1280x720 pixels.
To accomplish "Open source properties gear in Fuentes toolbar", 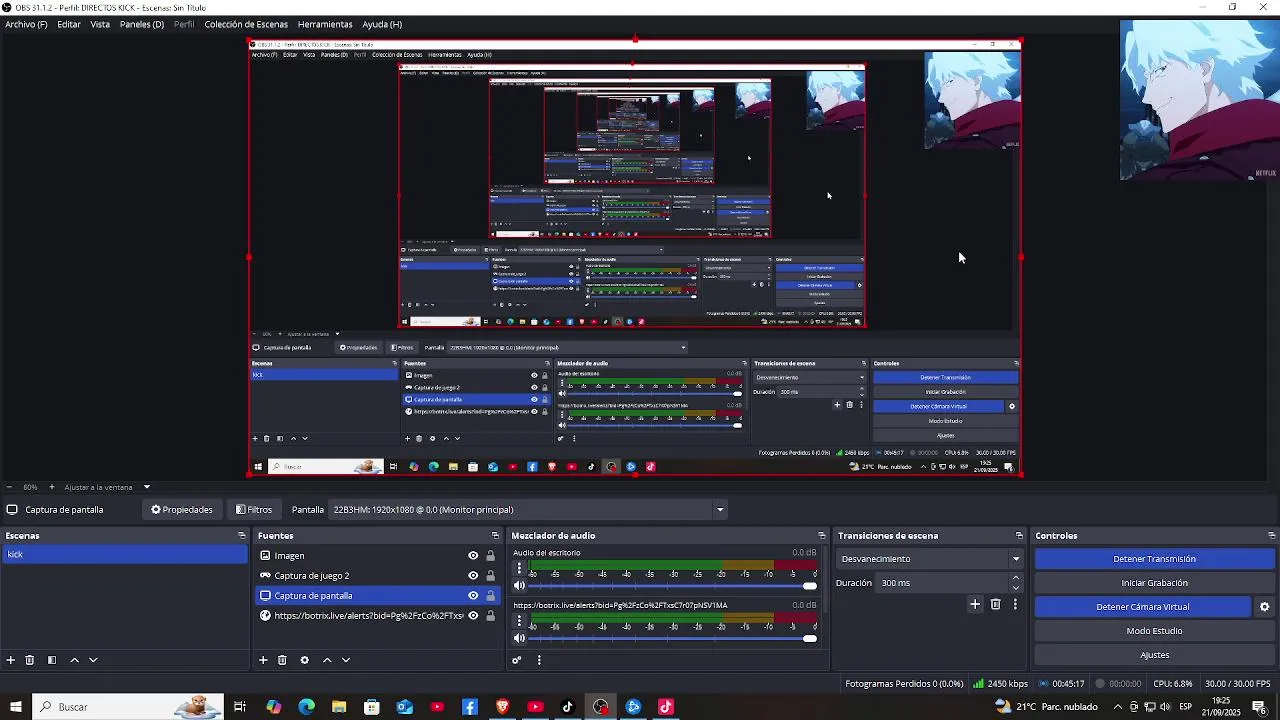I will pos(304,660).
